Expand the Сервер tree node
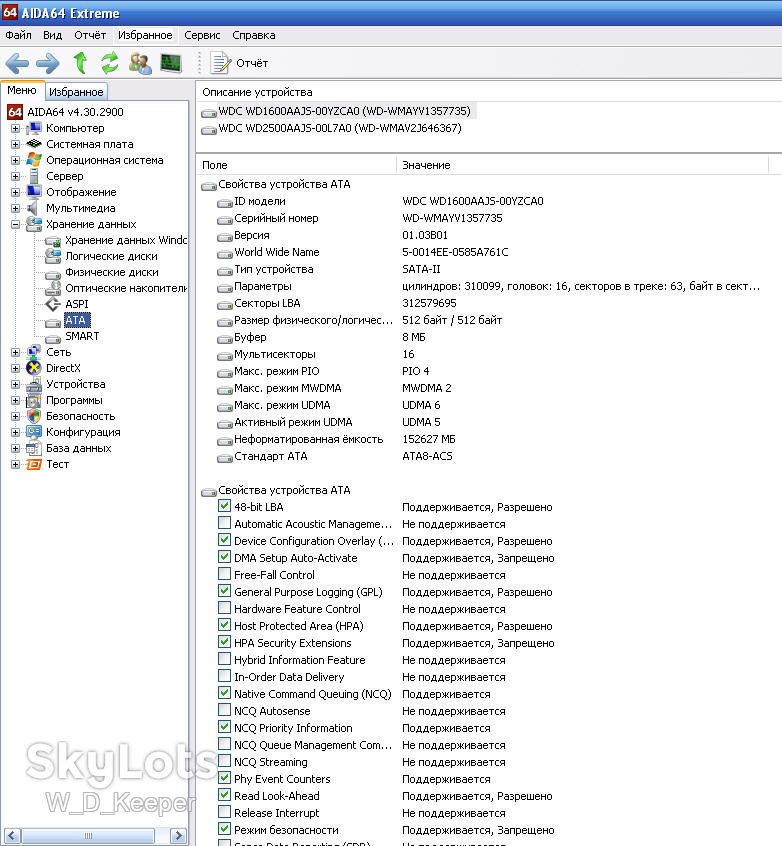The image size is (782, 846). (x=15, y=176)
